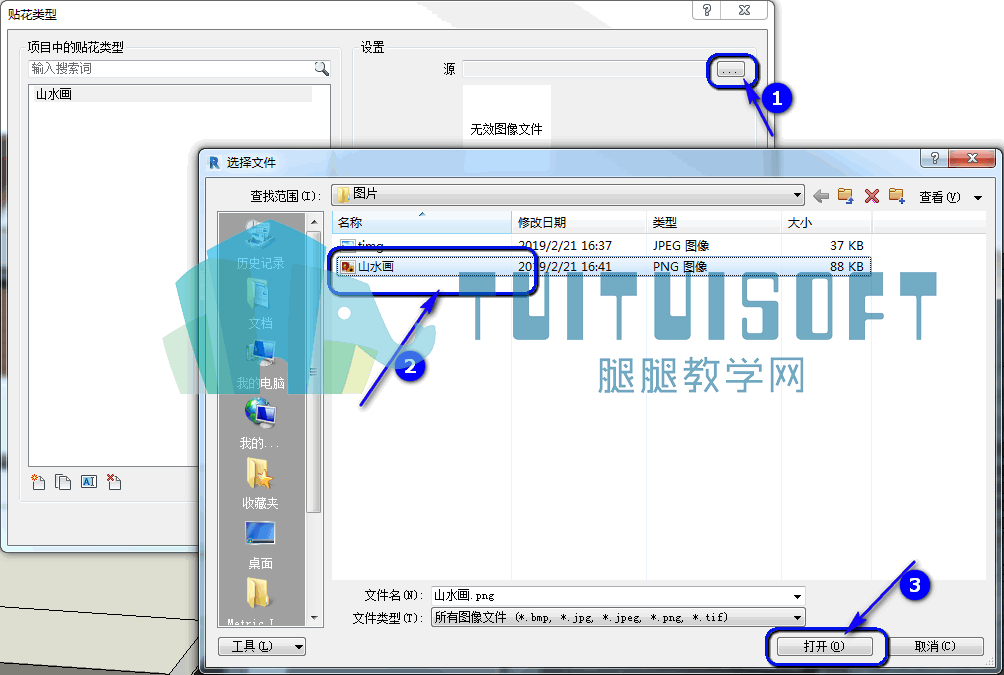Click the "37 KB" size cell
This screenshot has width=1004, height=675.
tap(846, 245)
